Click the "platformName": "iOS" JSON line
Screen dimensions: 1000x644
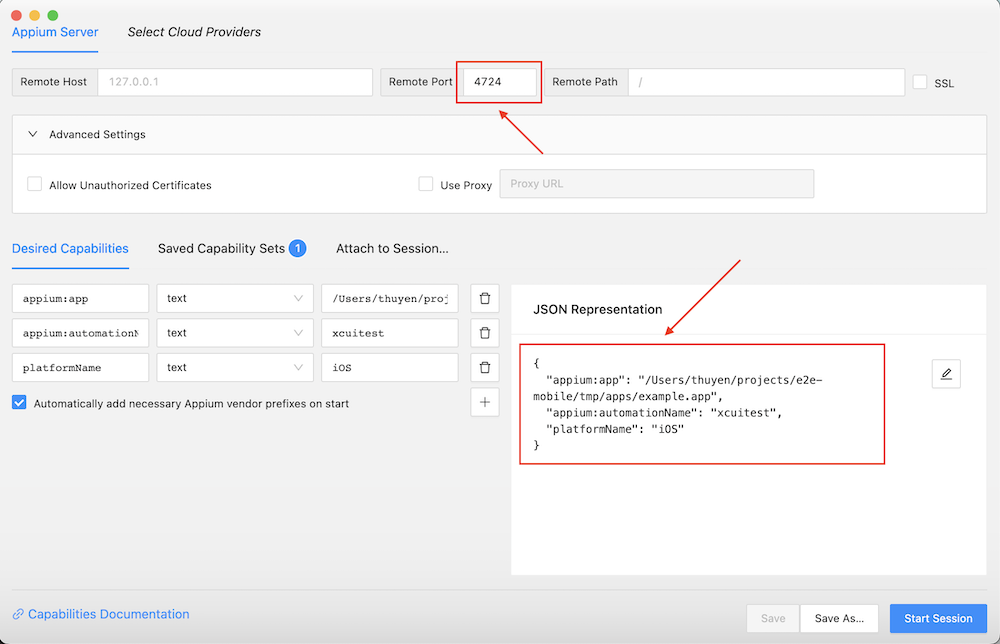(615, 429)
